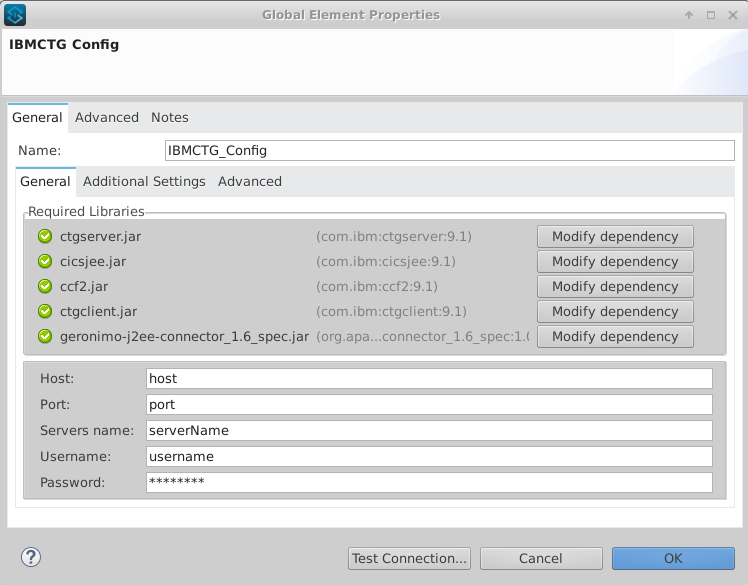Click green check icon beside ccf2.jar
Viewport: 748px width, 585px height.
tap(45, 287)
